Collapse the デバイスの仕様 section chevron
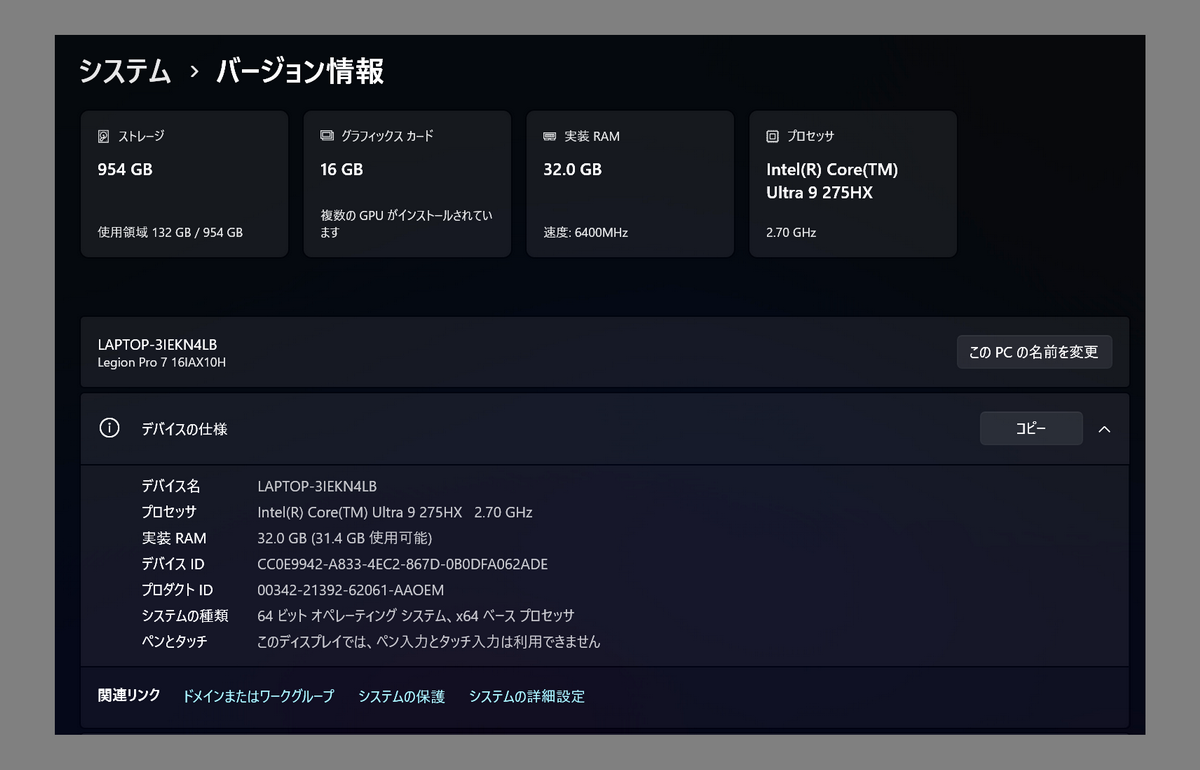 coord(1104,428)
